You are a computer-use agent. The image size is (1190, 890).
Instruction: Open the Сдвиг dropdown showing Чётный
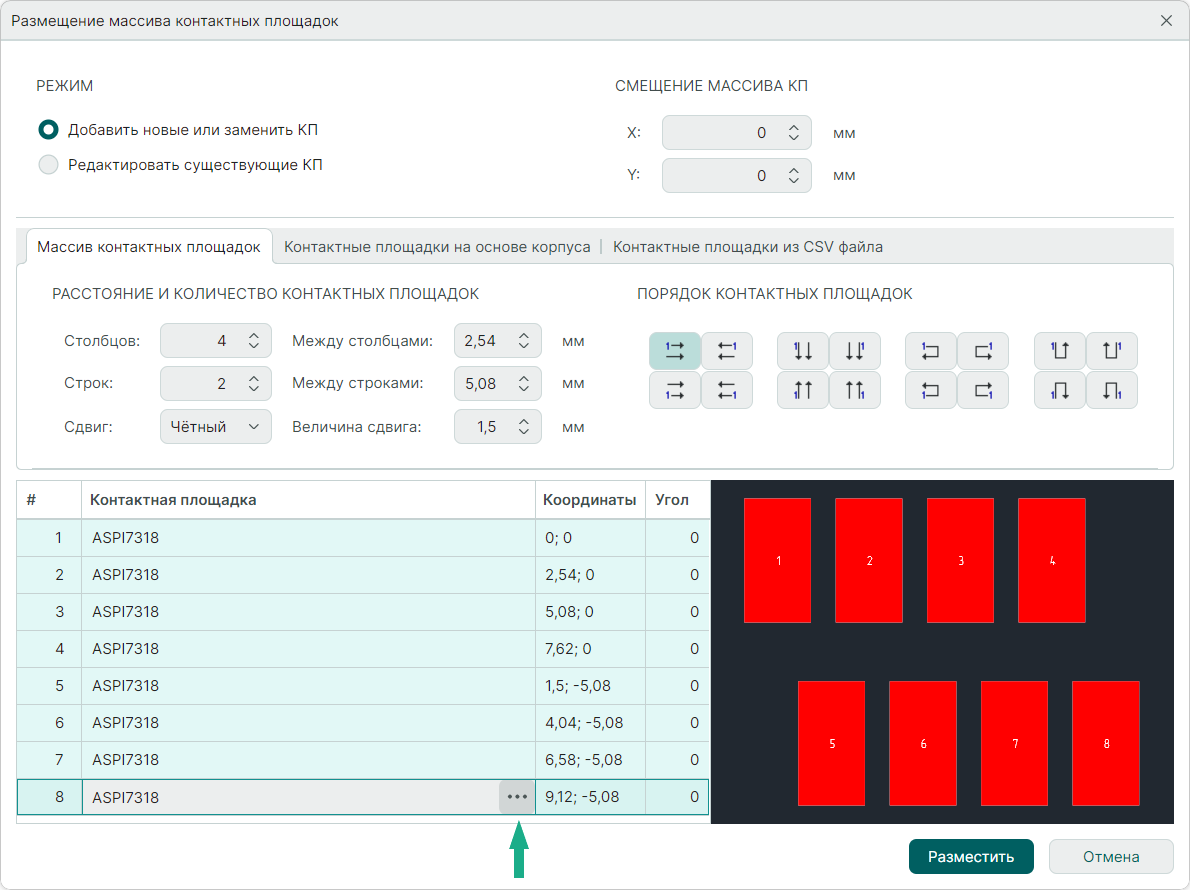tap(215, 427)
